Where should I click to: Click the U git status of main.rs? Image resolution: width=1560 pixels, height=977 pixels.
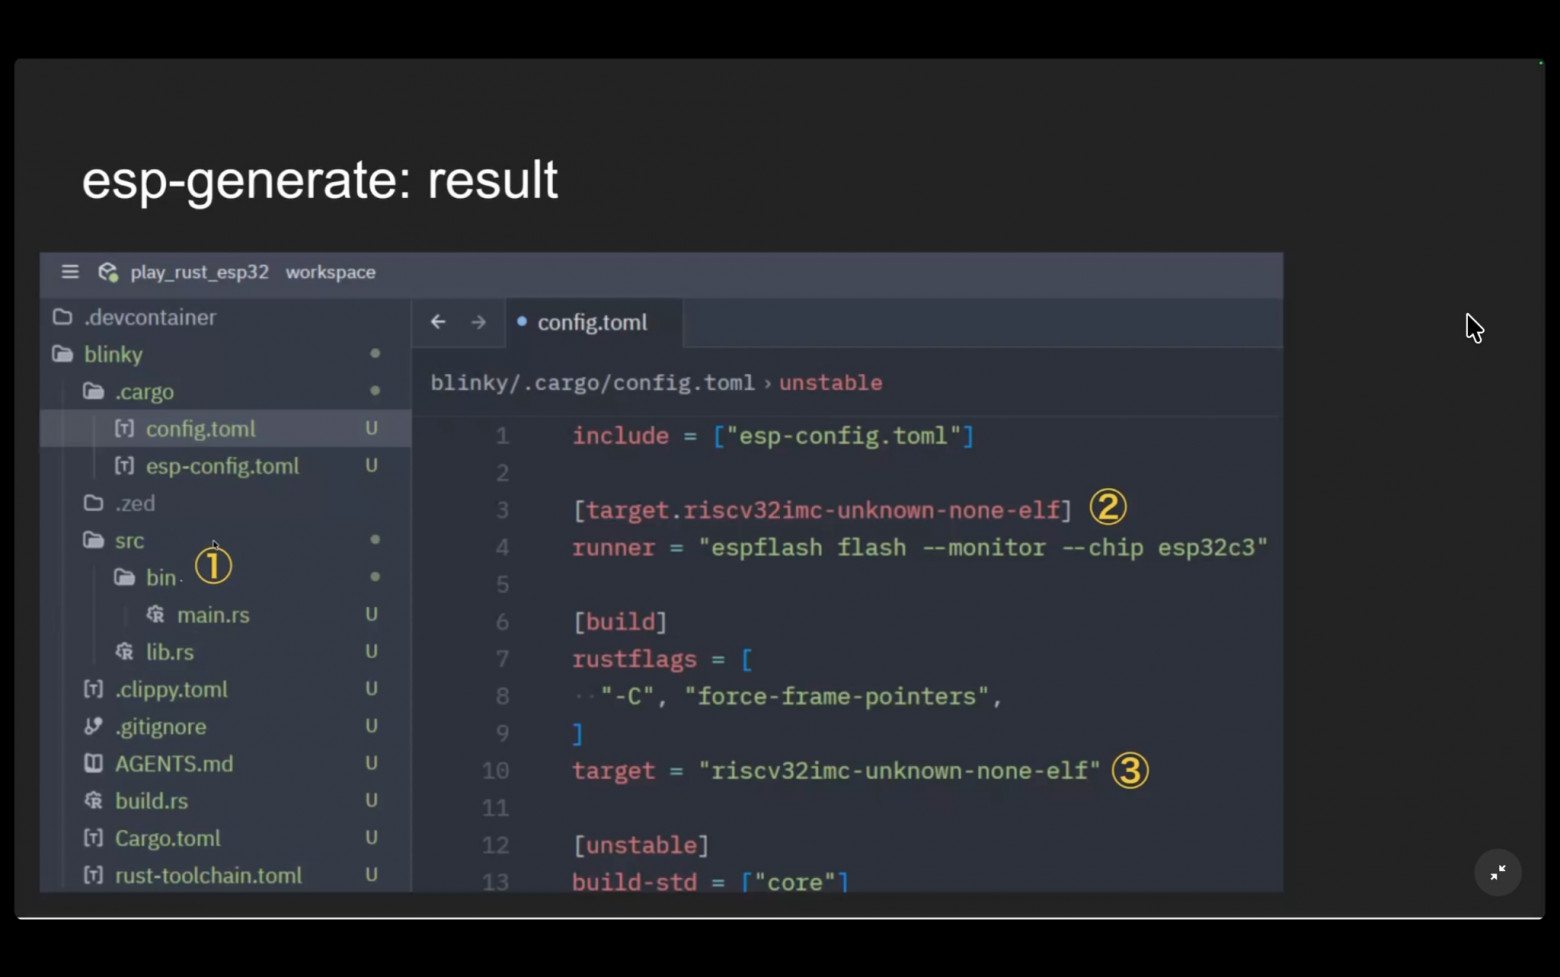371,615
